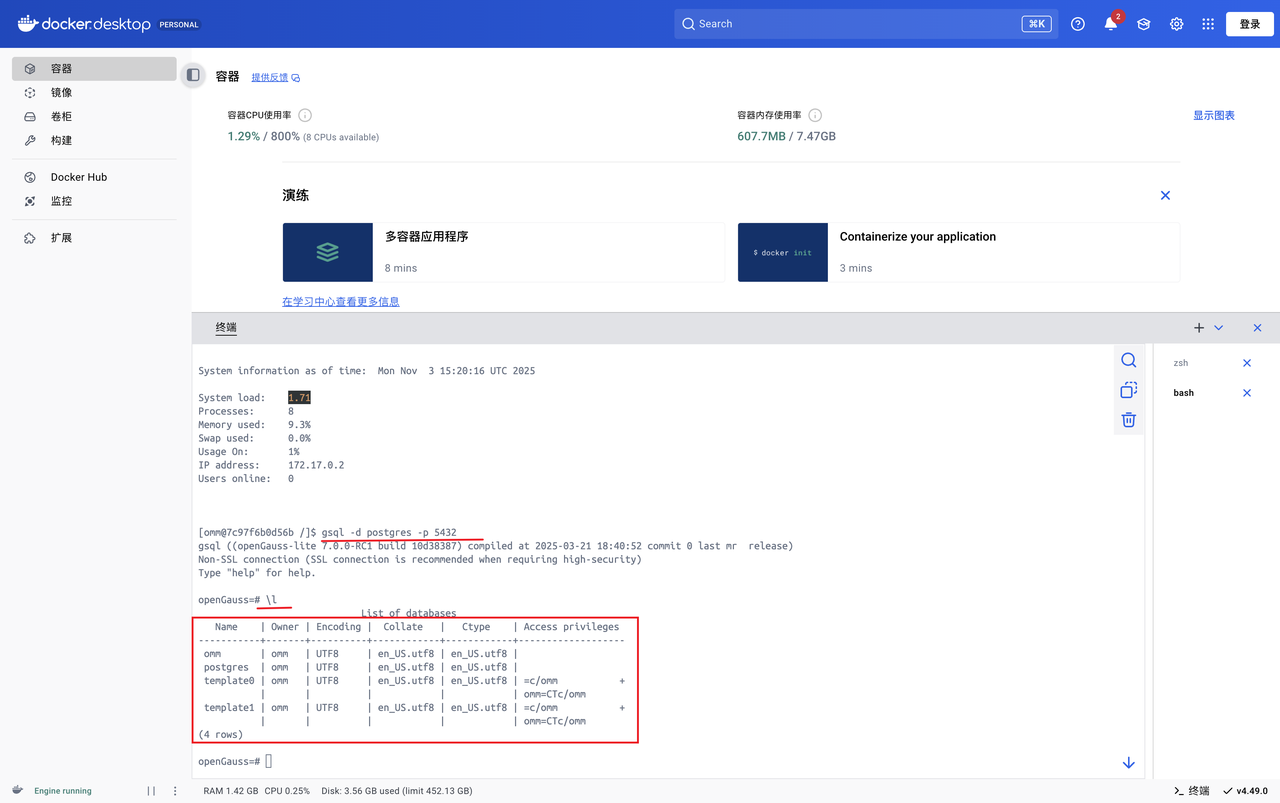
Task: Open the apps grid icon in header
Action: click(1208, 24)
